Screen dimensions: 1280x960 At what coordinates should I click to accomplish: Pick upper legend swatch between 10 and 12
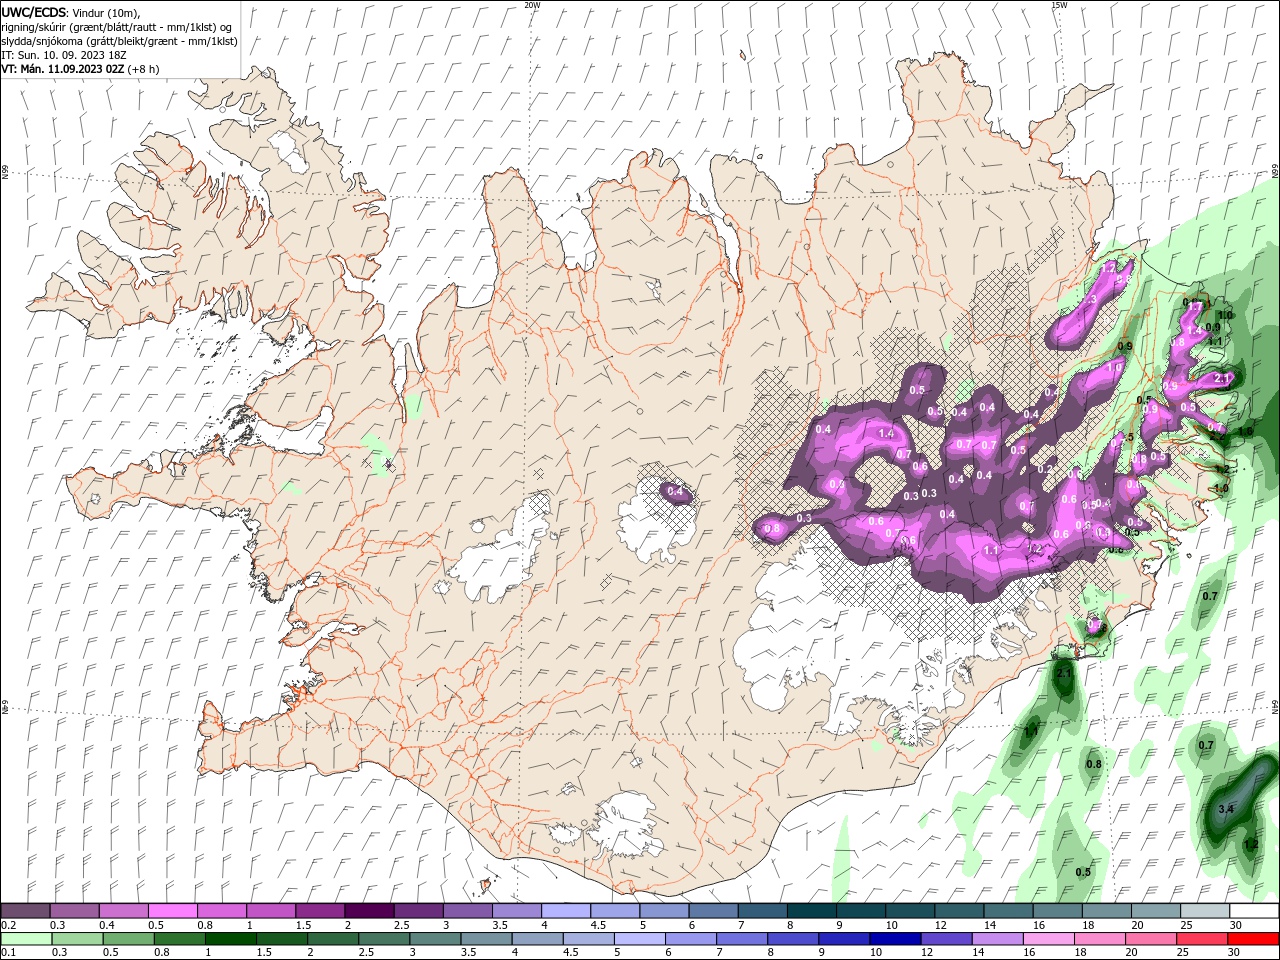[910, 911]
